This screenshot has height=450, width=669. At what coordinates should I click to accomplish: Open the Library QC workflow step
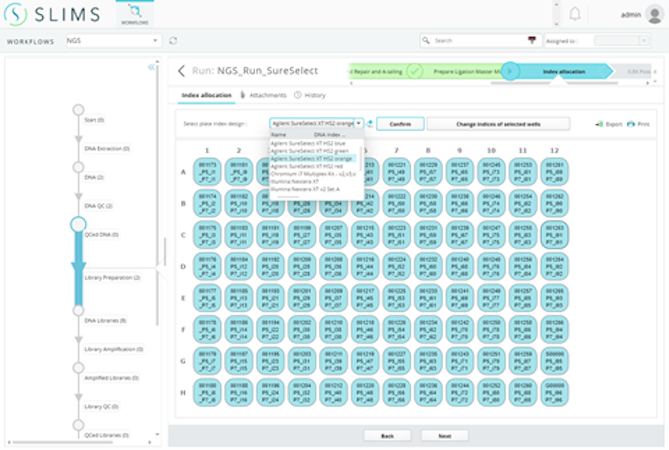tap(101, 406)
